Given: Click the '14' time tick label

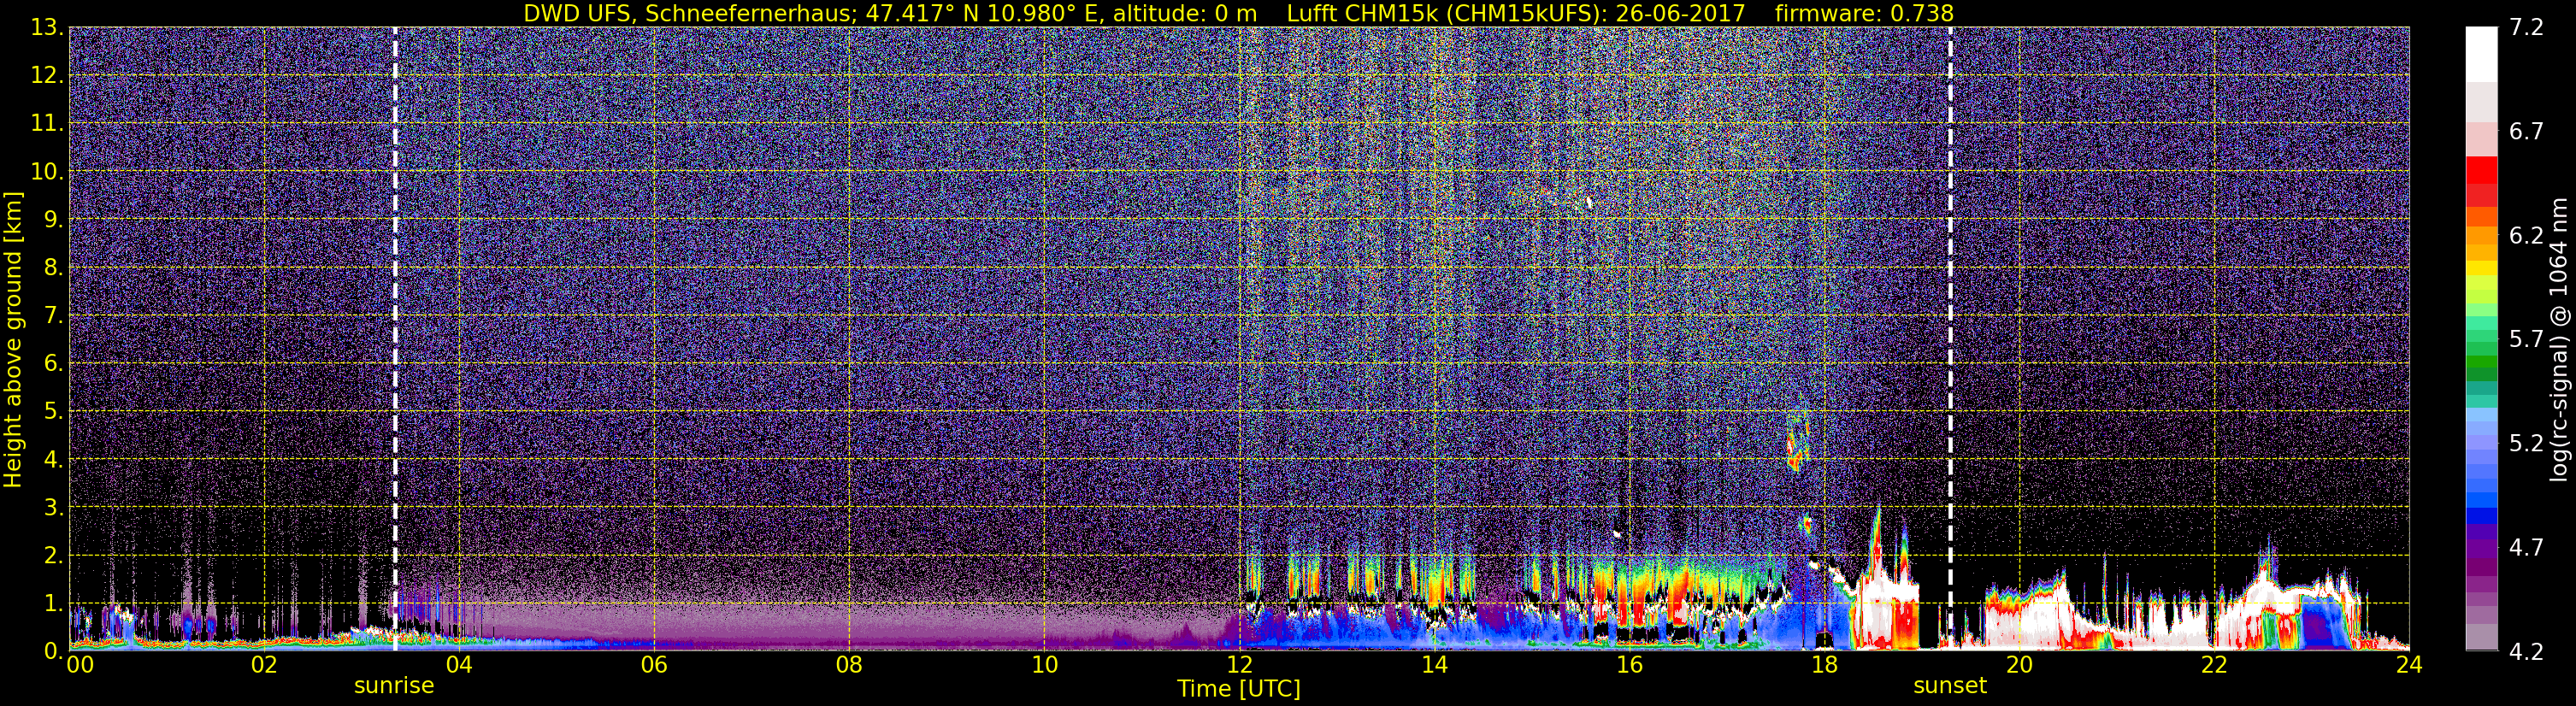Looking at the screenshot, I should click(x=1434, y=665).
